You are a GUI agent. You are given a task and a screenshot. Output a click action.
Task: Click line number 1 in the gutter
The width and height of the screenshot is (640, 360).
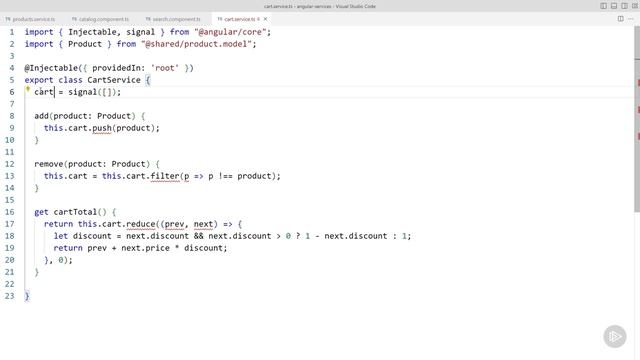tap(12, 32)
